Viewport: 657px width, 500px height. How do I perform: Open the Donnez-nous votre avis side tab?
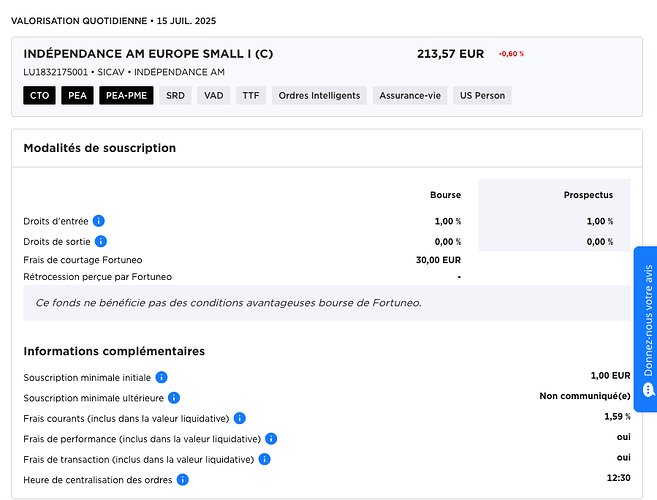(646, 329)
